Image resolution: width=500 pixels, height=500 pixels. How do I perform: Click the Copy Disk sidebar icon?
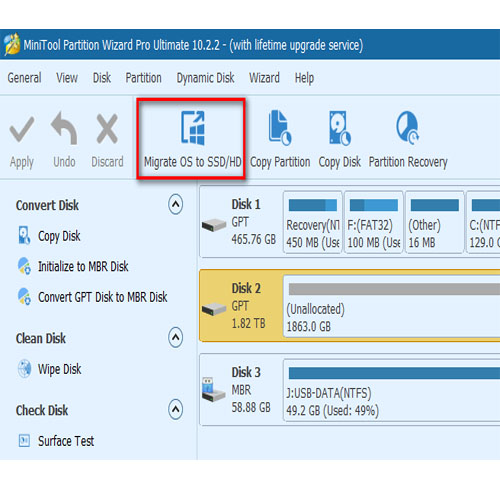click(24, 235)
